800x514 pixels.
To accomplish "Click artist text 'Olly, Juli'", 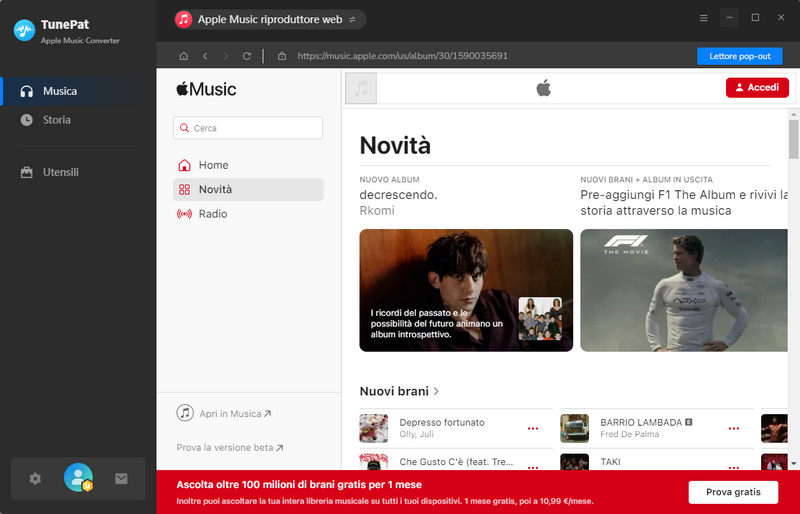I will click(416, 434).
